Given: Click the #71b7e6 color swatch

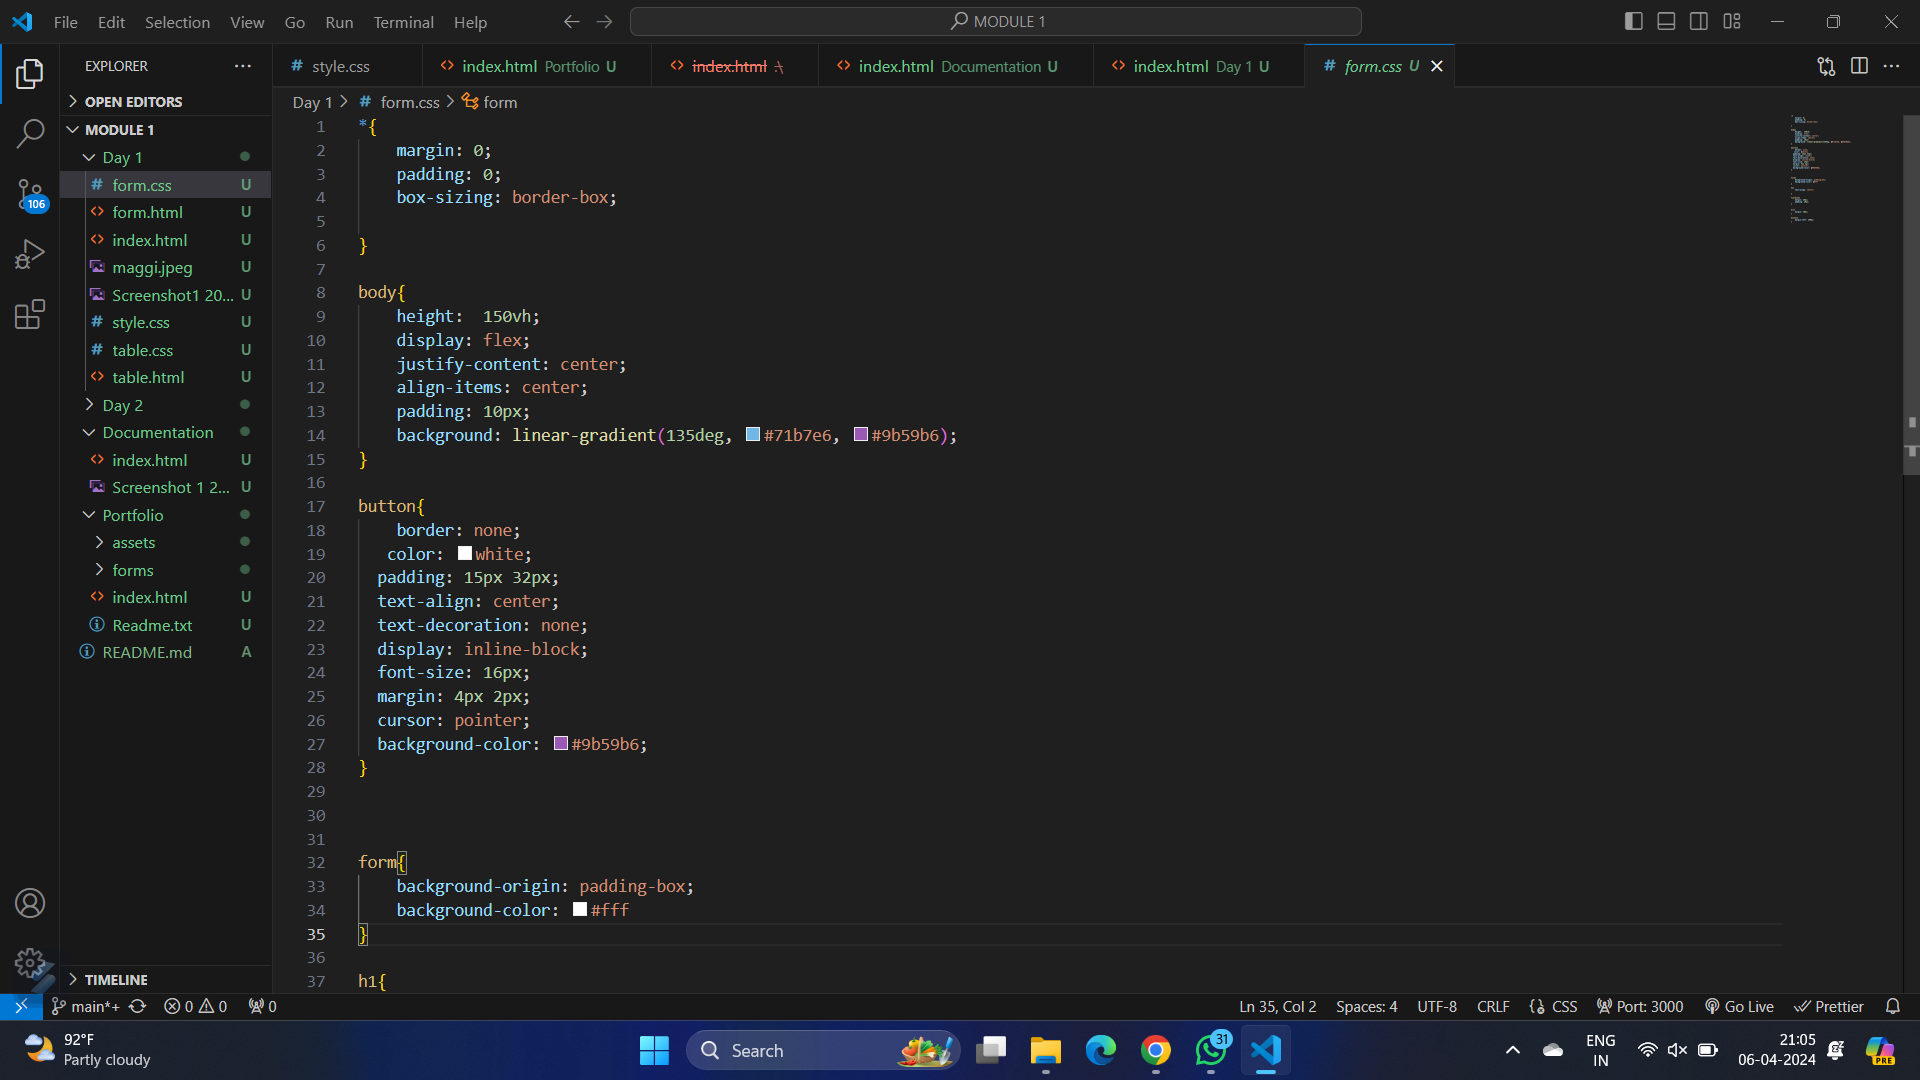Looking at the screenshot, I should tap(753, 435).
